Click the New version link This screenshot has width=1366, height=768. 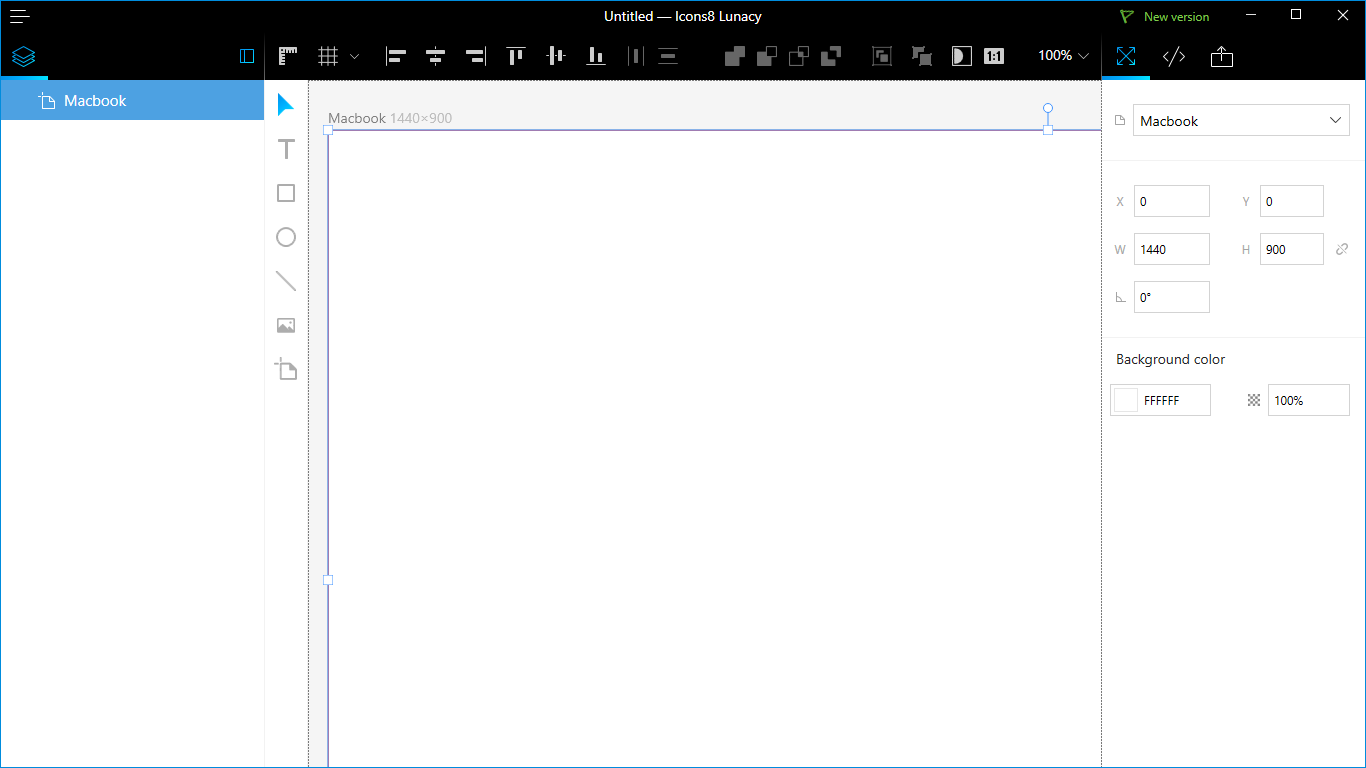pyautogui.click(x=1175, y=17)
